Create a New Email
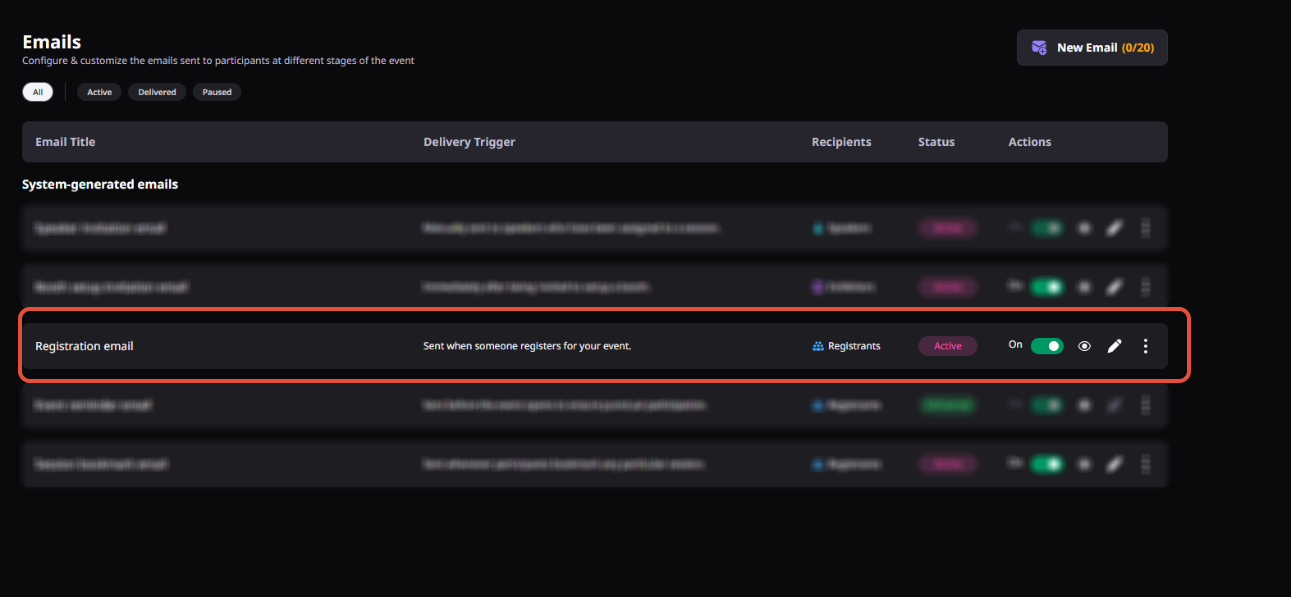The height and width of the screenshot is (597, 1291). 1092,47
